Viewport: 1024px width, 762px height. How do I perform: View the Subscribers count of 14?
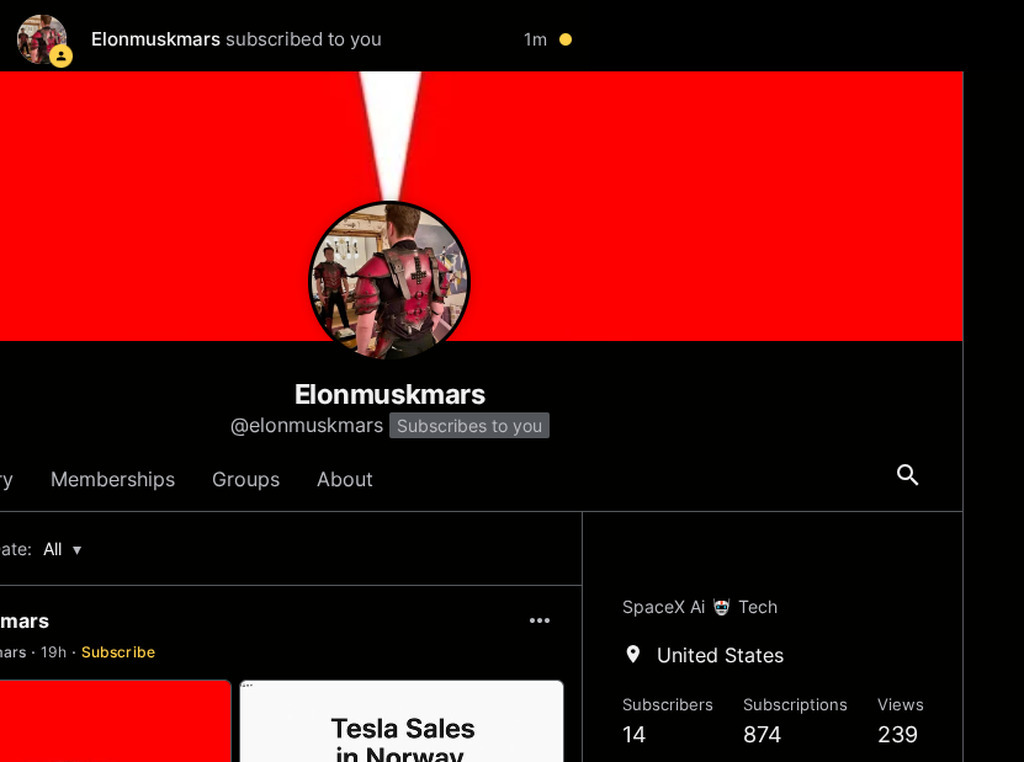click(x=633, y=735)
